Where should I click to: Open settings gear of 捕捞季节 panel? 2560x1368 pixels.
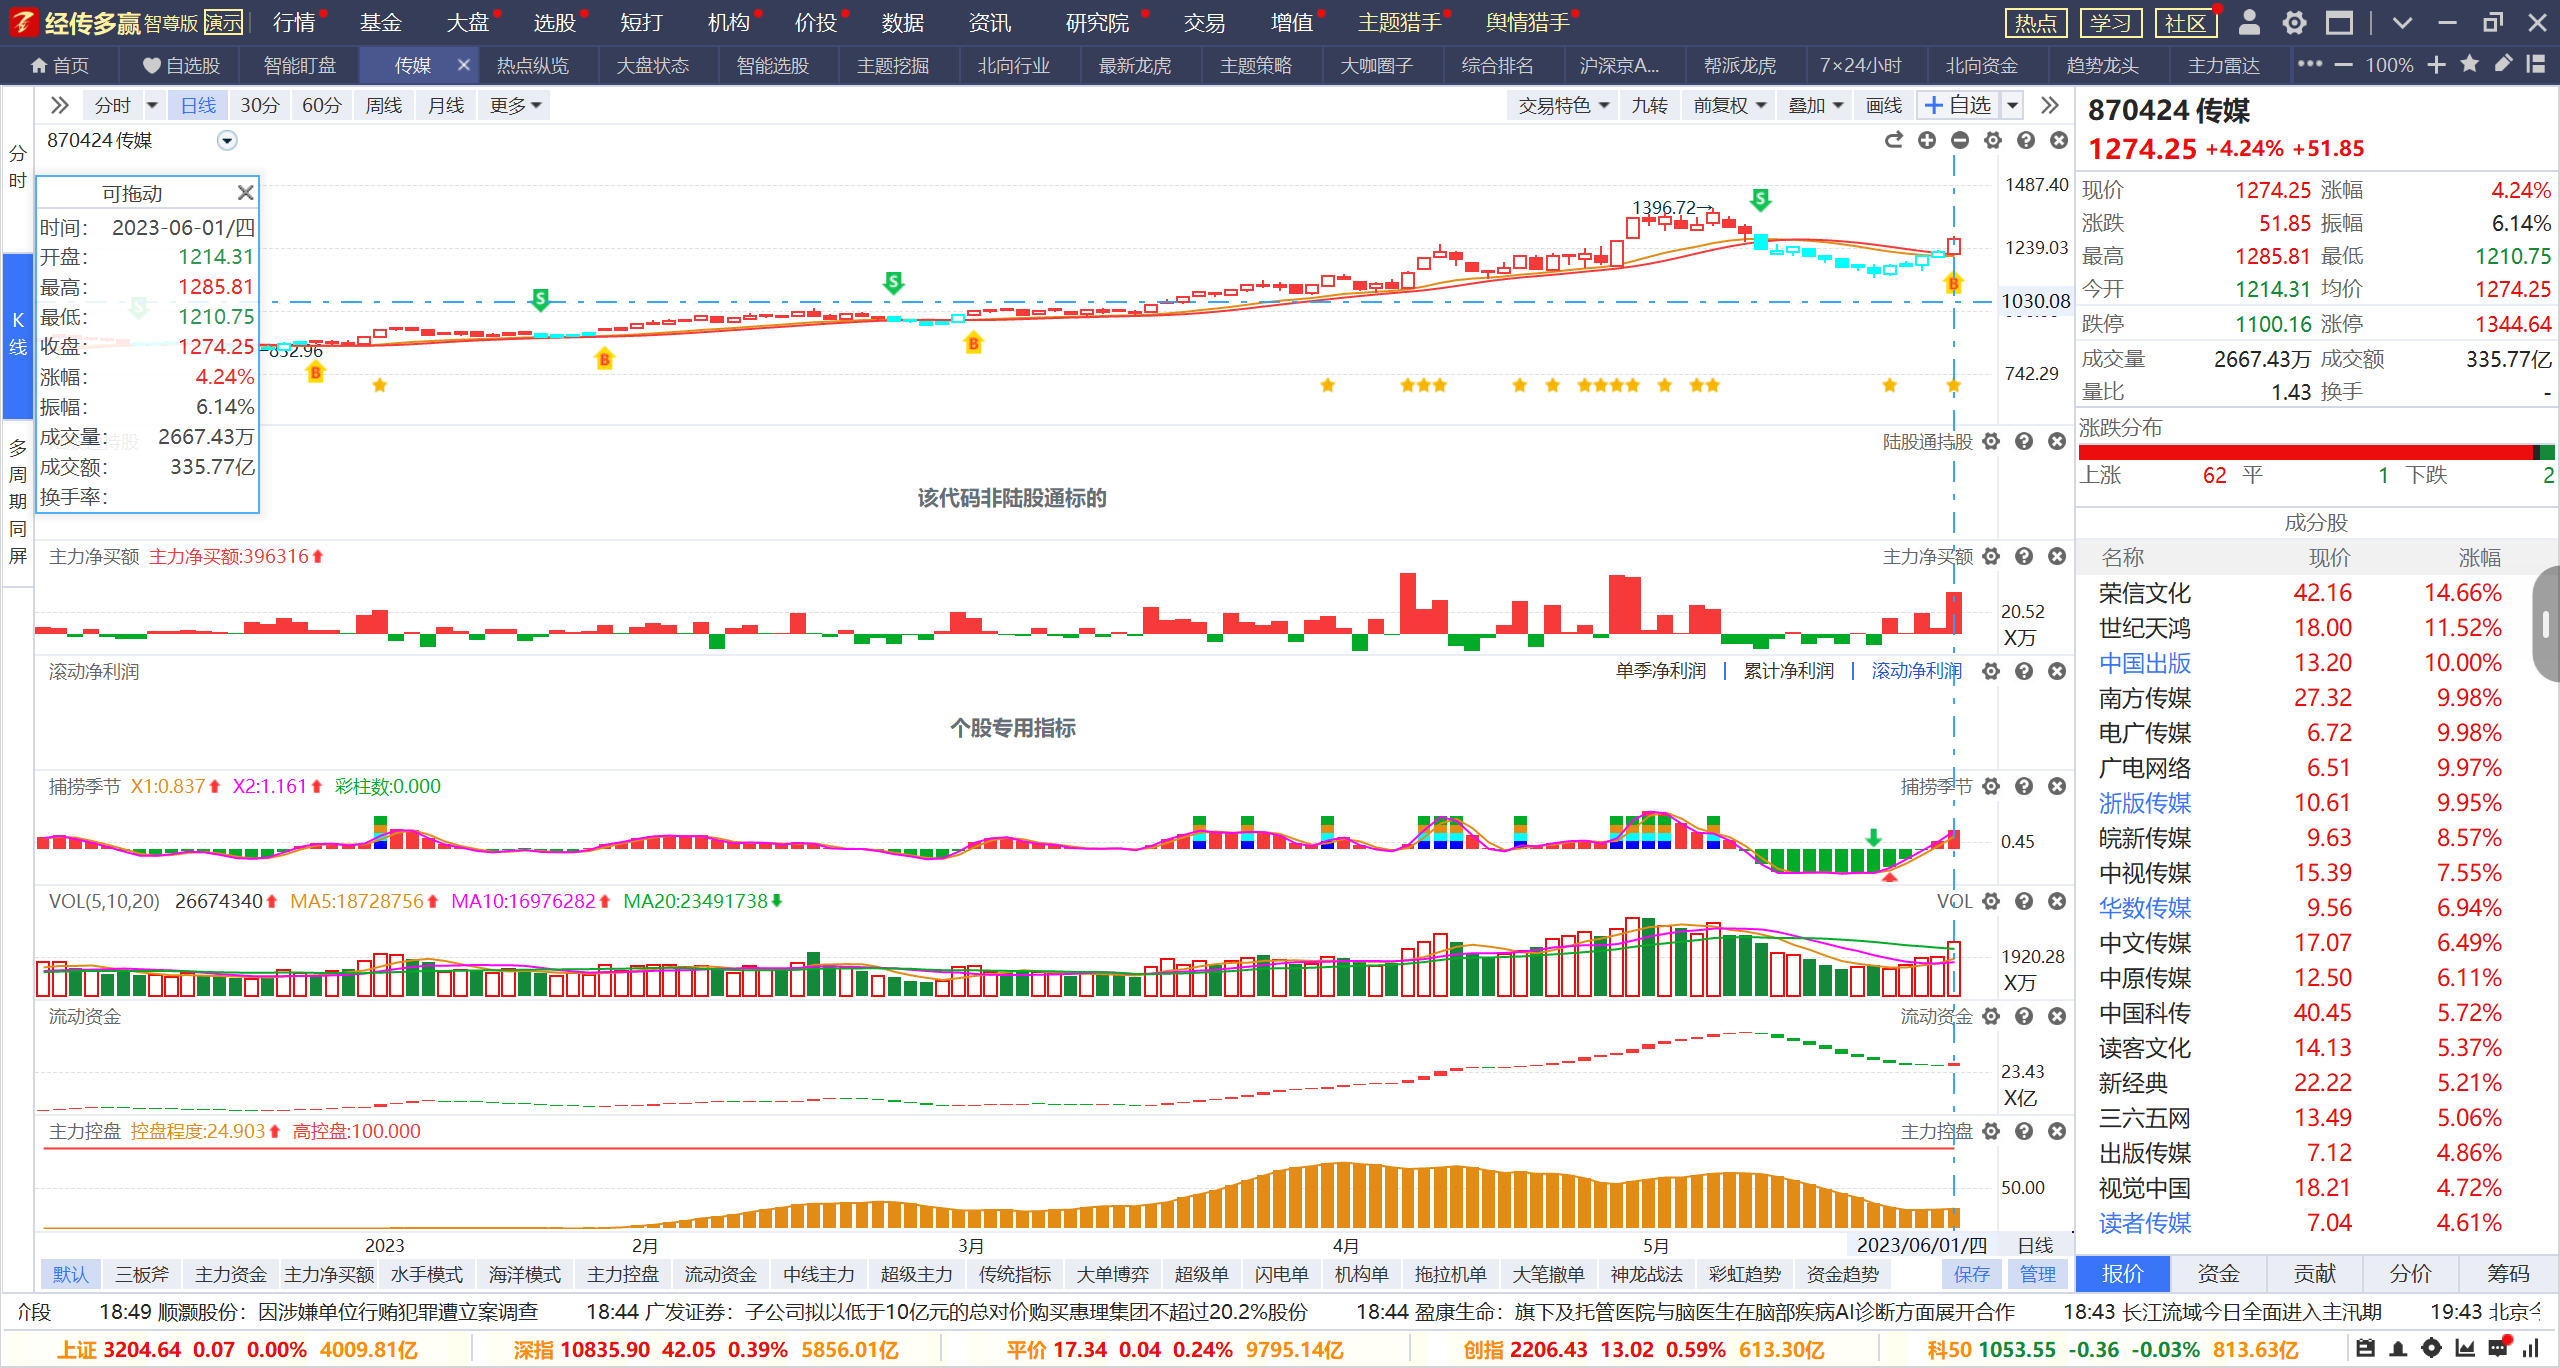(x=1991, y=786)
